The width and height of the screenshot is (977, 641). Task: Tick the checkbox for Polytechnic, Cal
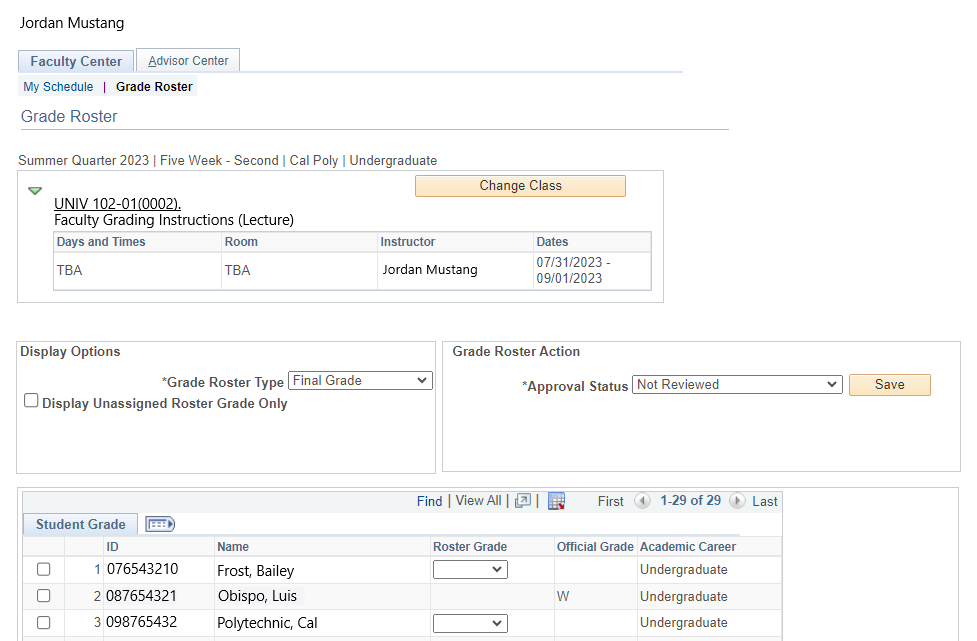point(43,622)
